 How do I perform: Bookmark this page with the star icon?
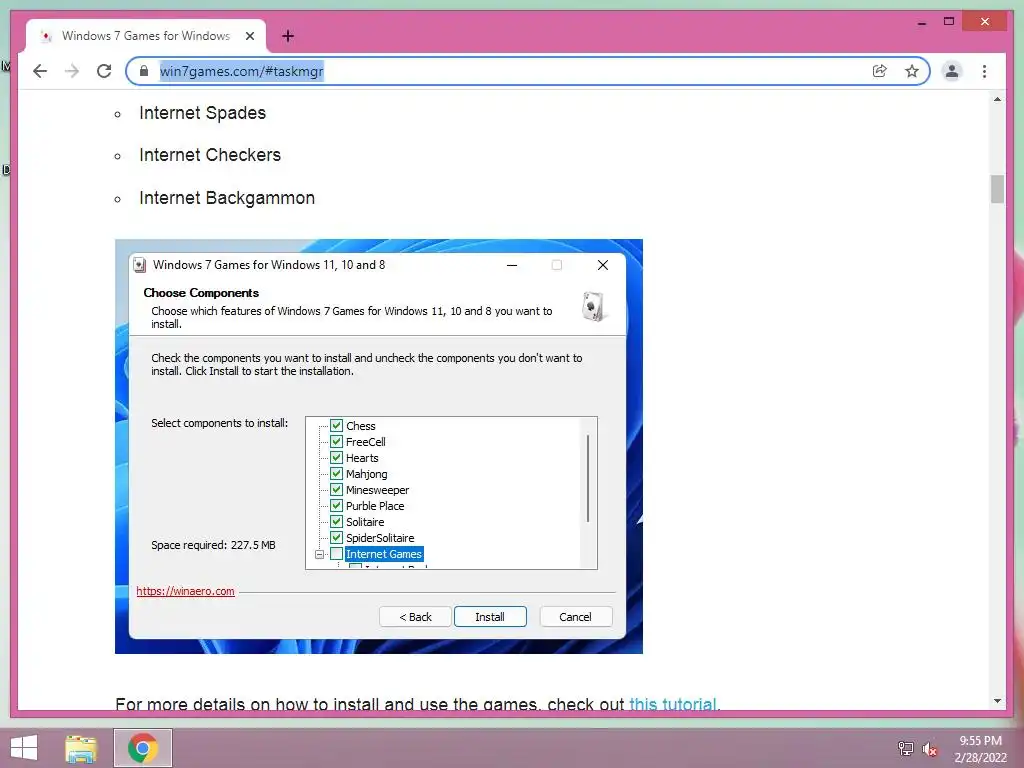(x=912, y=71)
